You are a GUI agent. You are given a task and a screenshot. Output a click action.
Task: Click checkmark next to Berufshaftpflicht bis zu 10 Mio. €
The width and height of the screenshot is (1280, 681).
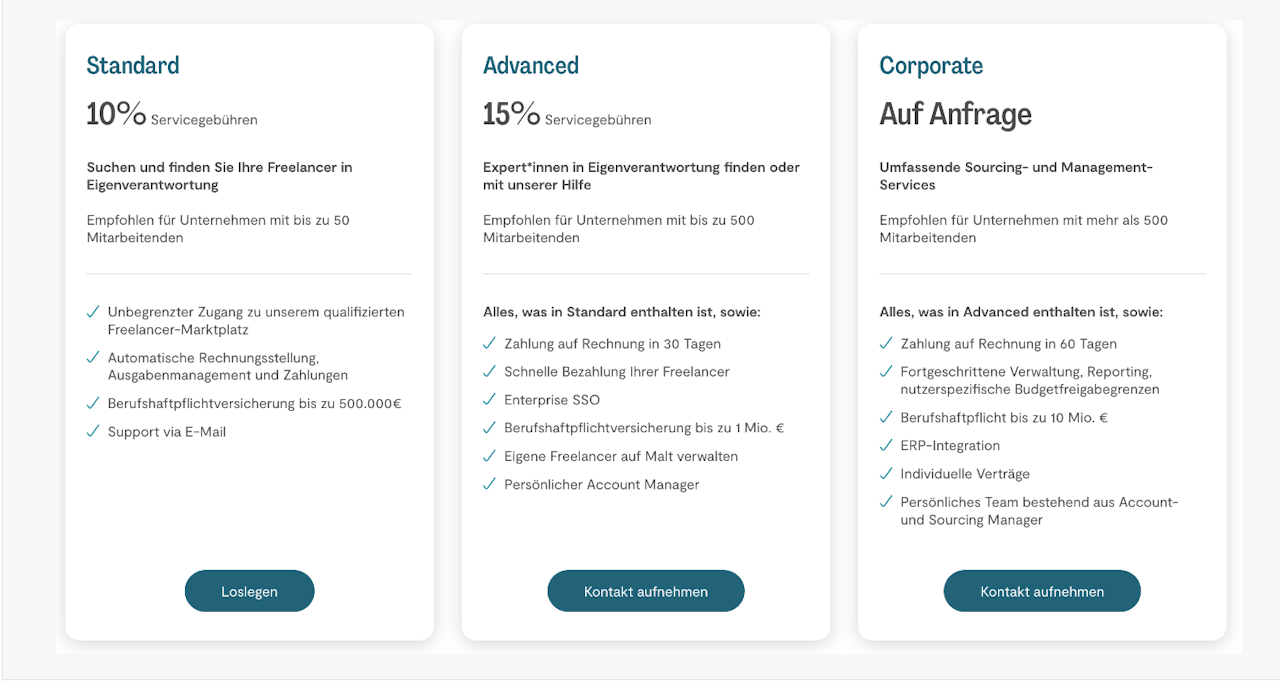pyautogui.click(x=886, y=417)
